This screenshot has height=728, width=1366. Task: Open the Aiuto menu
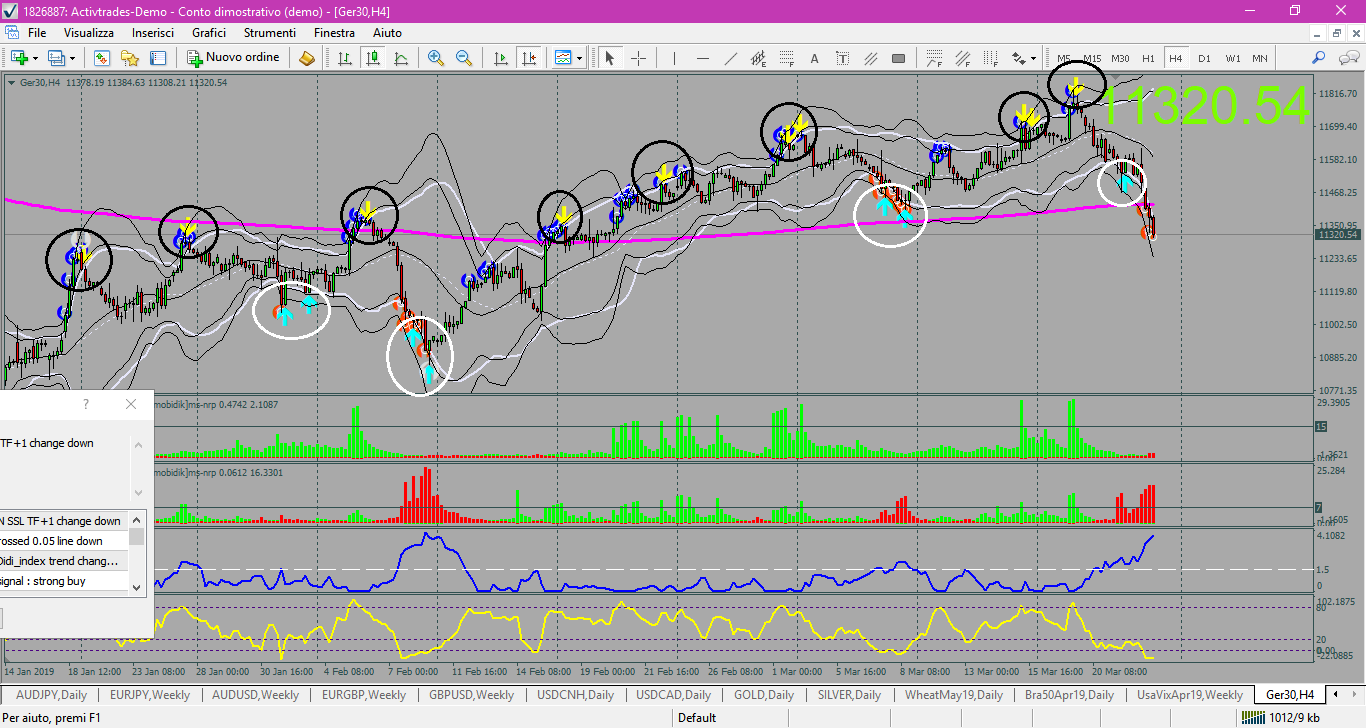tap(387, 33)
